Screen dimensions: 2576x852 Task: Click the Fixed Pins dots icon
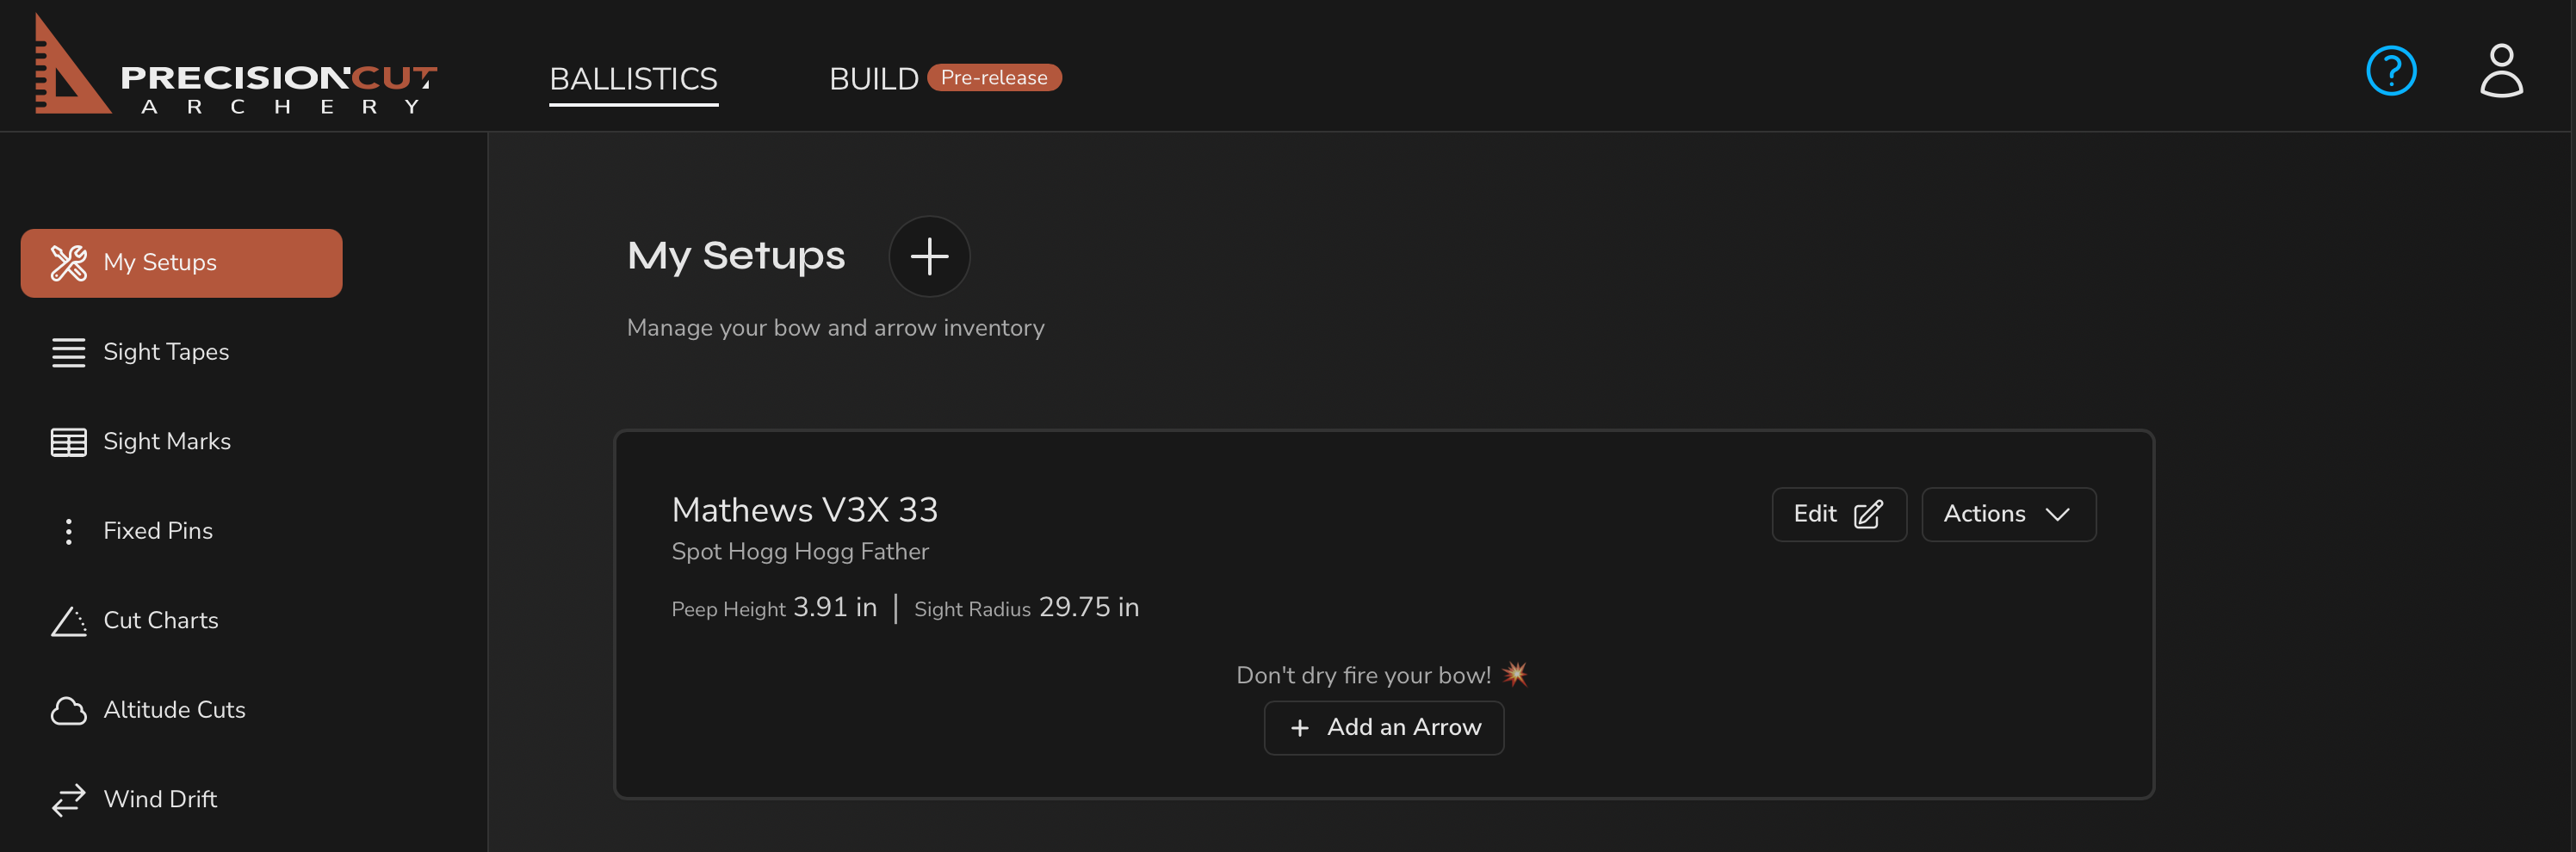68,531
